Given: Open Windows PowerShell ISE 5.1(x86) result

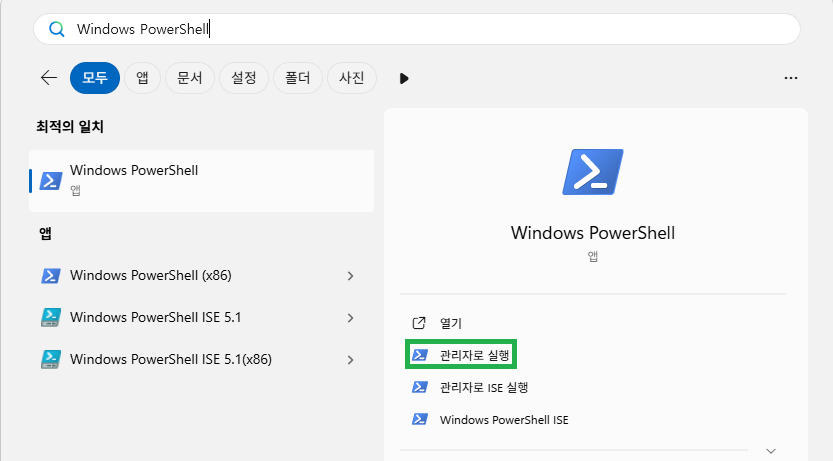Looking at the screenshot, I should point(201,360).
